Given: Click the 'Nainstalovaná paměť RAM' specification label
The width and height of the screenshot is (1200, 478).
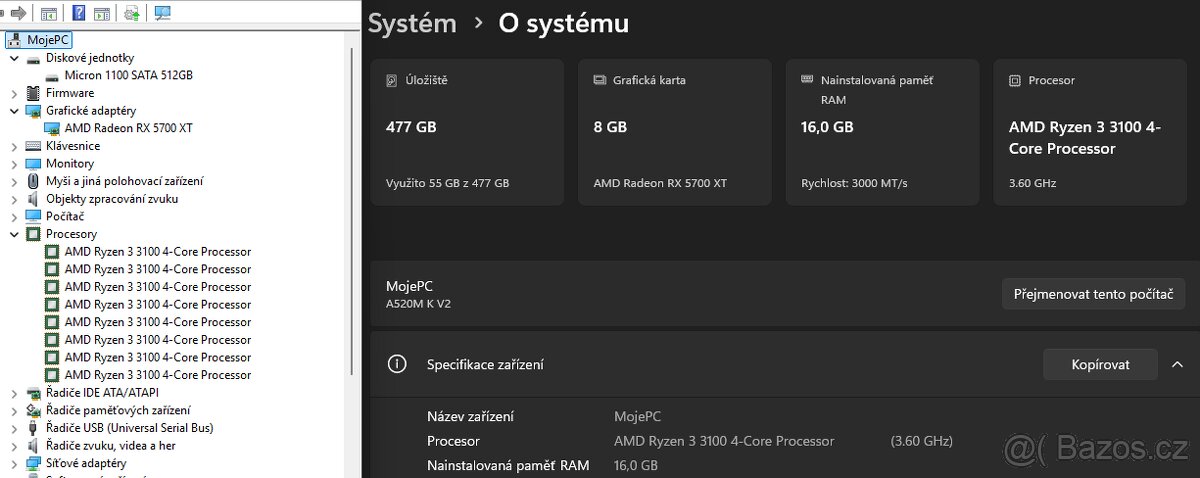Looking at the screenshot, I should click(x=508, y=465).
